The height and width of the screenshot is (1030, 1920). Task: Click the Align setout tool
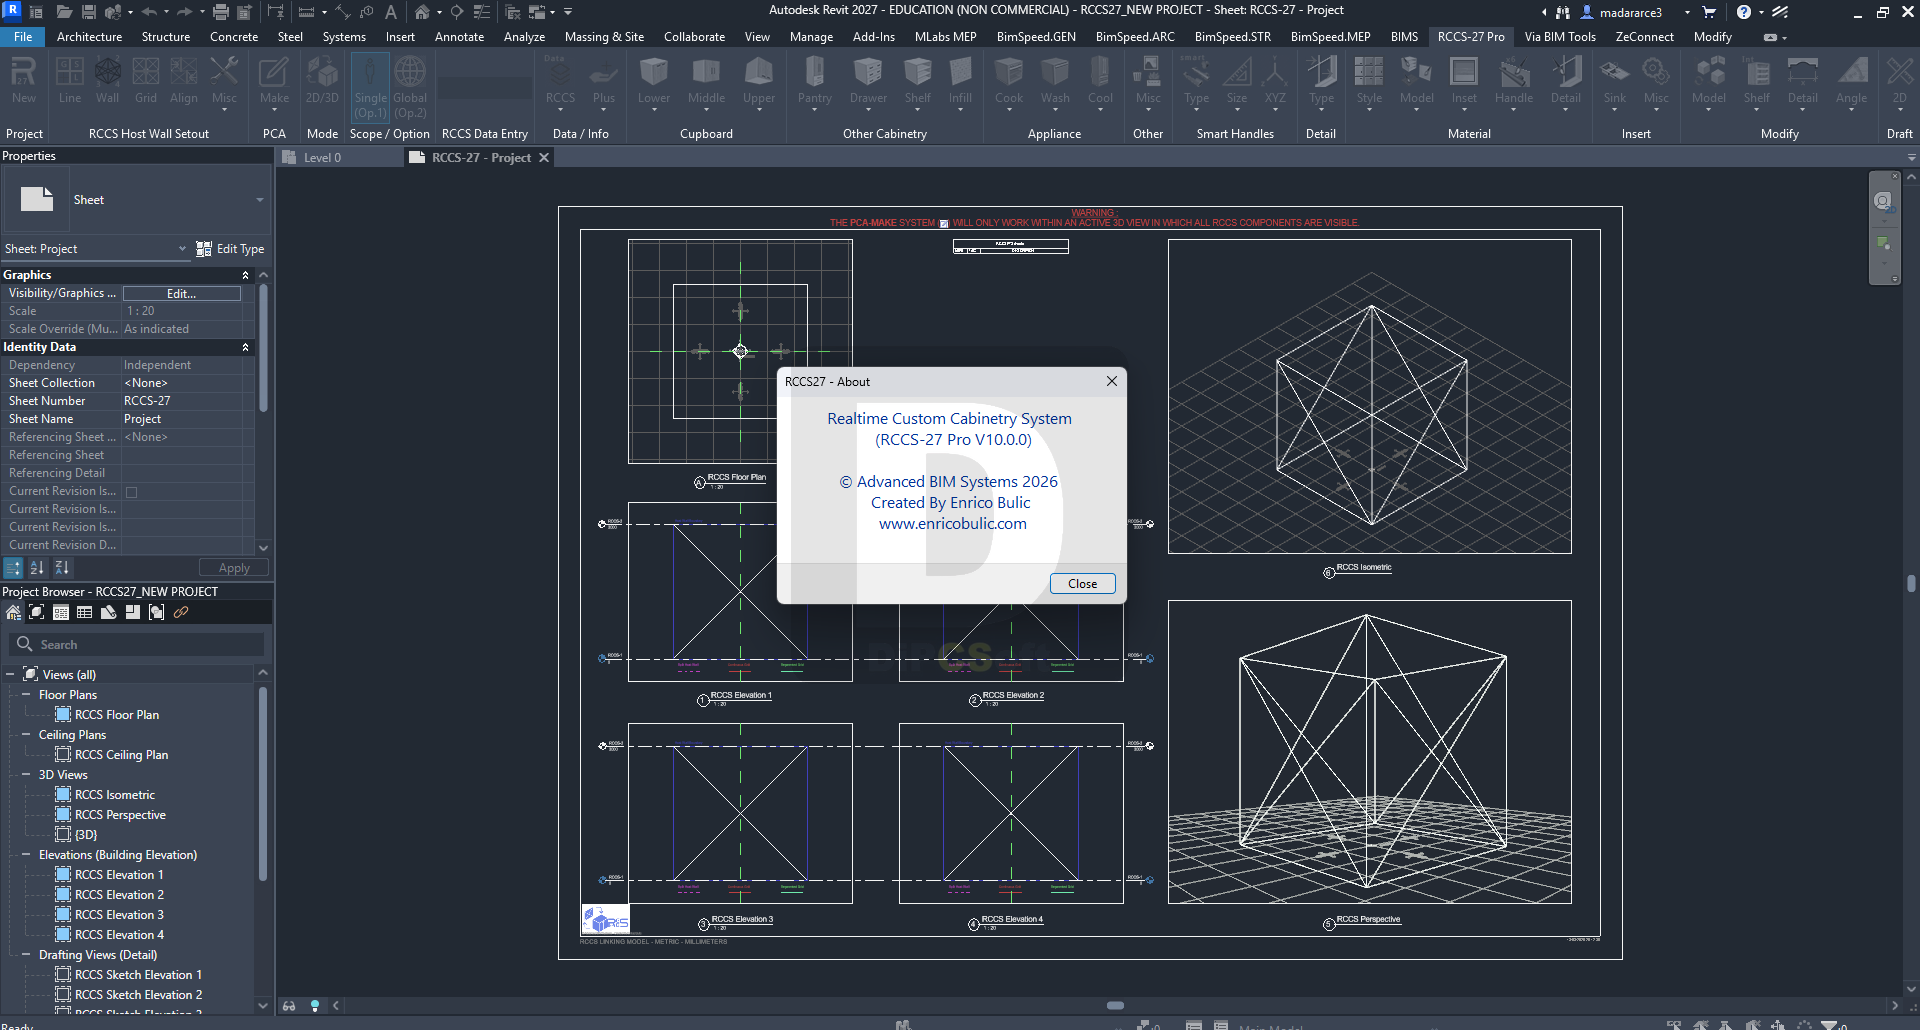point(184,80)
